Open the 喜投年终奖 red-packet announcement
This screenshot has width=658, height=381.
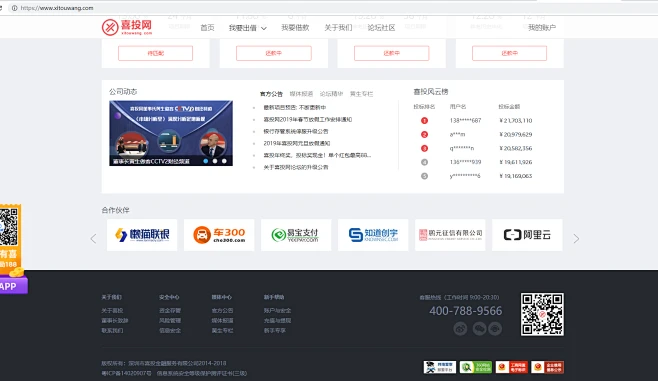(317, 155)
